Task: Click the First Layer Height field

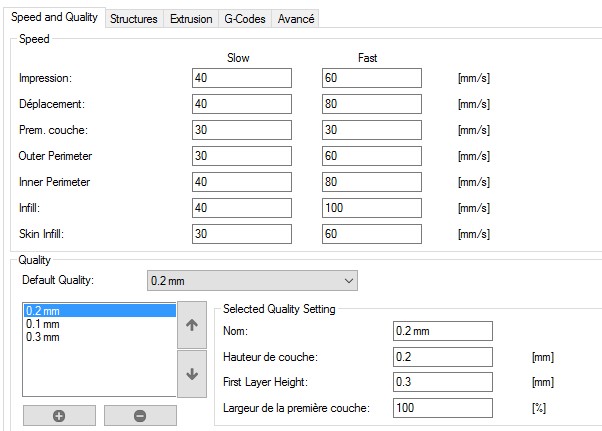Action: (x=443, y=382)
